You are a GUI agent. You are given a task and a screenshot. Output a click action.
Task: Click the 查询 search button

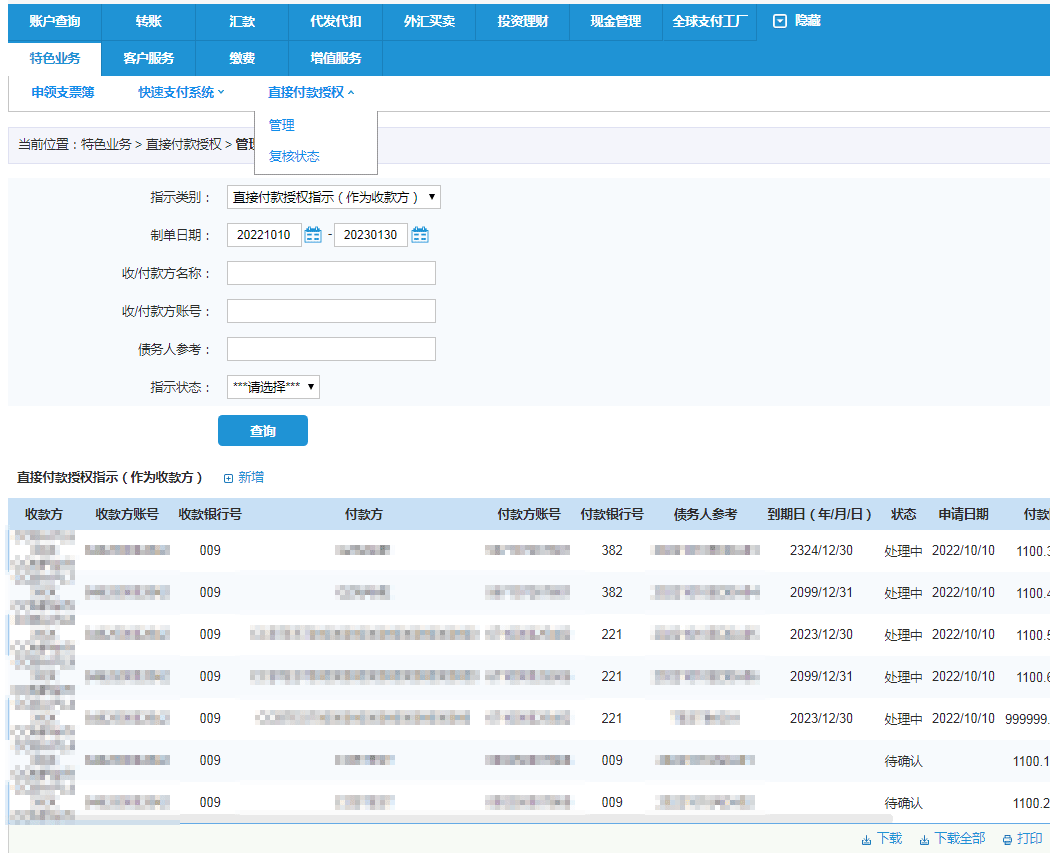[263, 431]
